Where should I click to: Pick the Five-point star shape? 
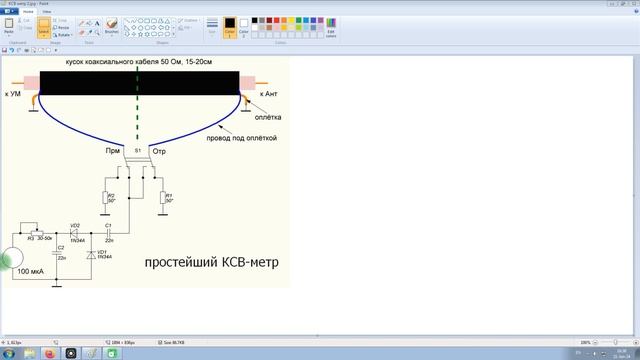tap(140, 35)
